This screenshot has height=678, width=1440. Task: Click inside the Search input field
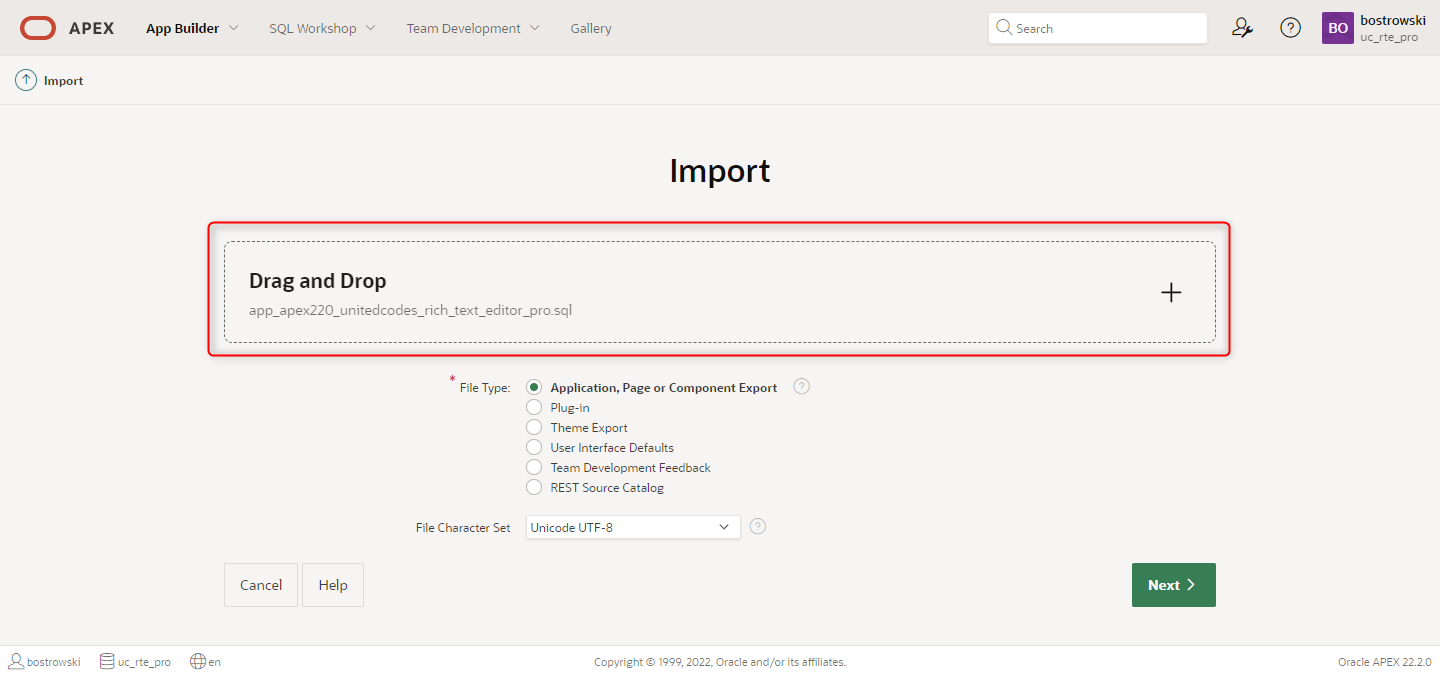(1098, 28)
